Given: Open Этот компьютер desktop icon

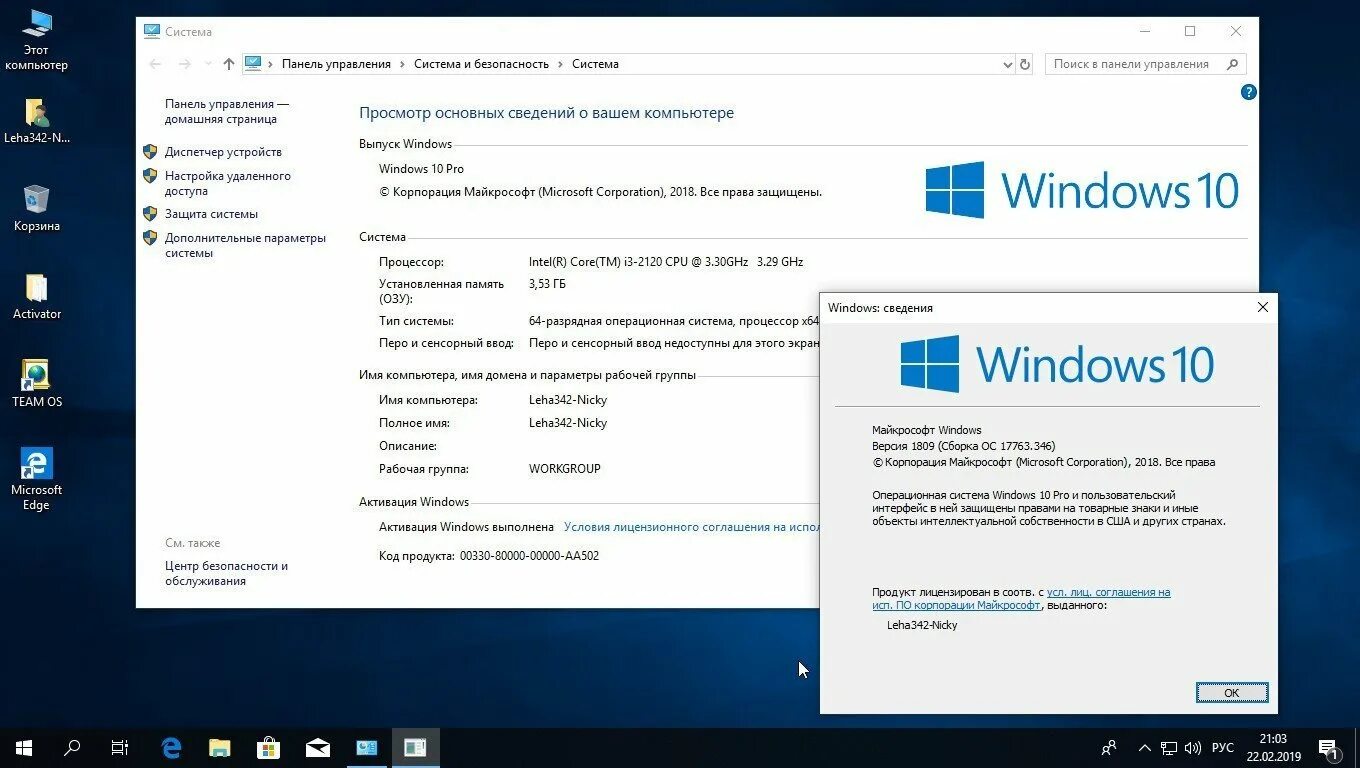Looking at the screenshot, I should pos(37,40).
